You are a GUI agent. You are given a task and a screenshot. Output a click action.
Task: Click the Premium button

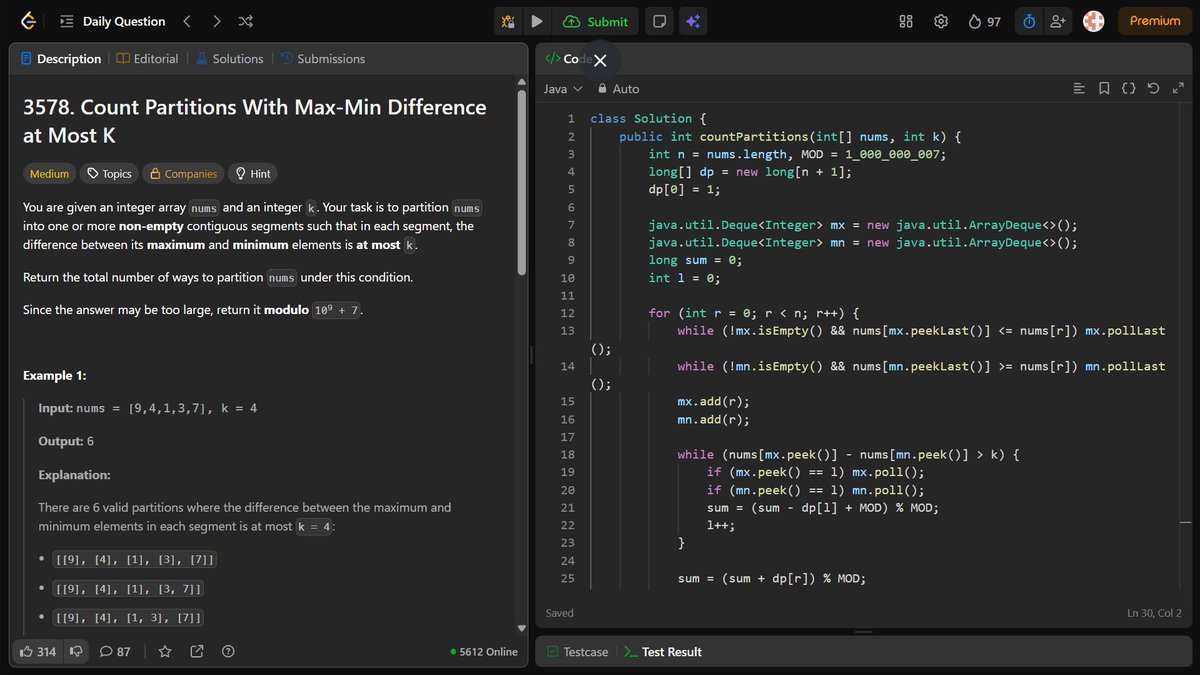[1155, 21]
